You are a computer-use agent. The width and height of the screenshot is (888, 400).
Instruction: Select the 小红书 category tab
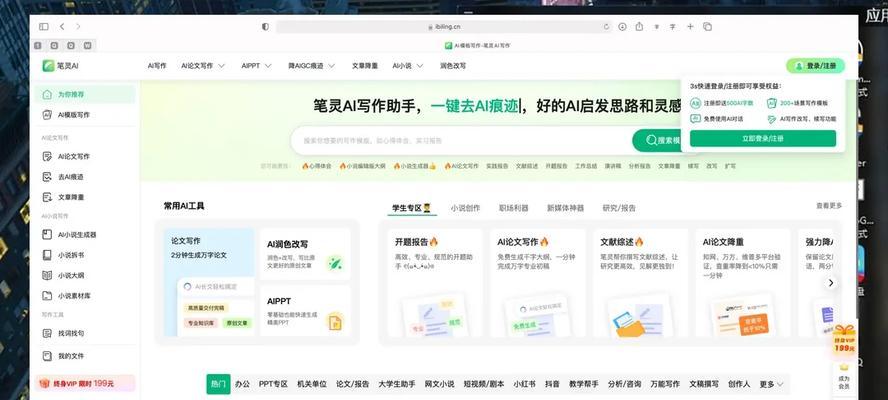pos(525,384)
